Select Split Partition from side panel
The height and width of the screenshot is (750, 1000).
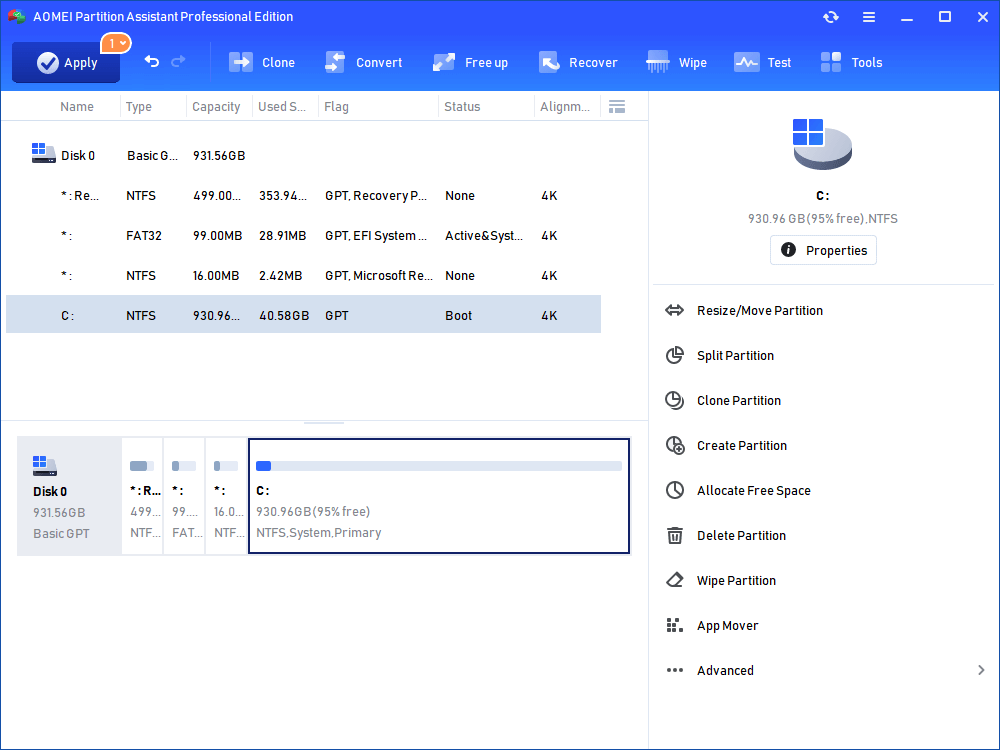[735, 356]
